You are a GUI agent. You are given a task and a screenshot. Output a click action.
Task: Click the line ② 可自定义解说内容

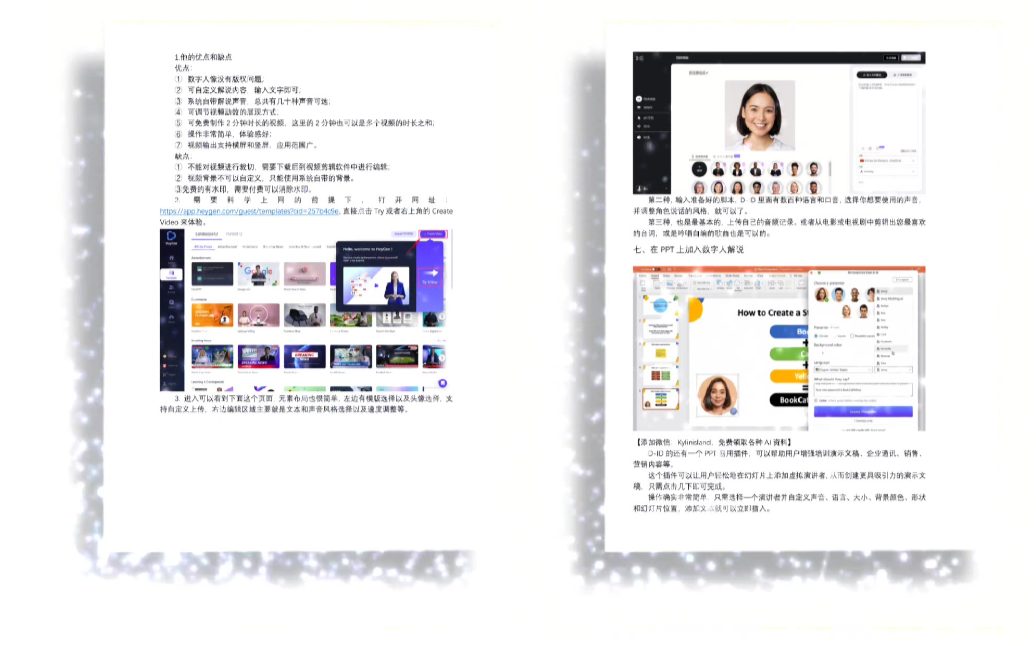tap(238, 90)
